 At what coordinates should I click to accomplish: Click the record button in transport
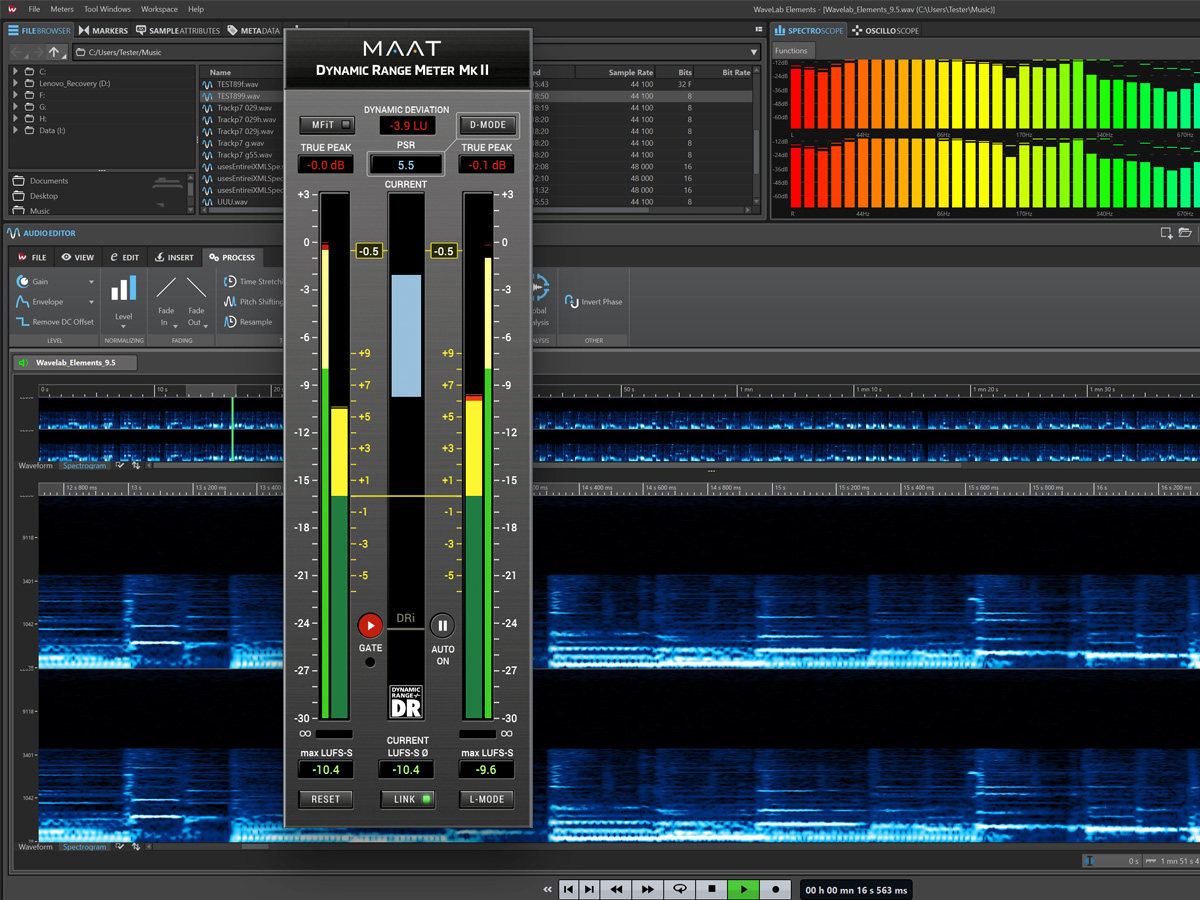pos(775,889)
